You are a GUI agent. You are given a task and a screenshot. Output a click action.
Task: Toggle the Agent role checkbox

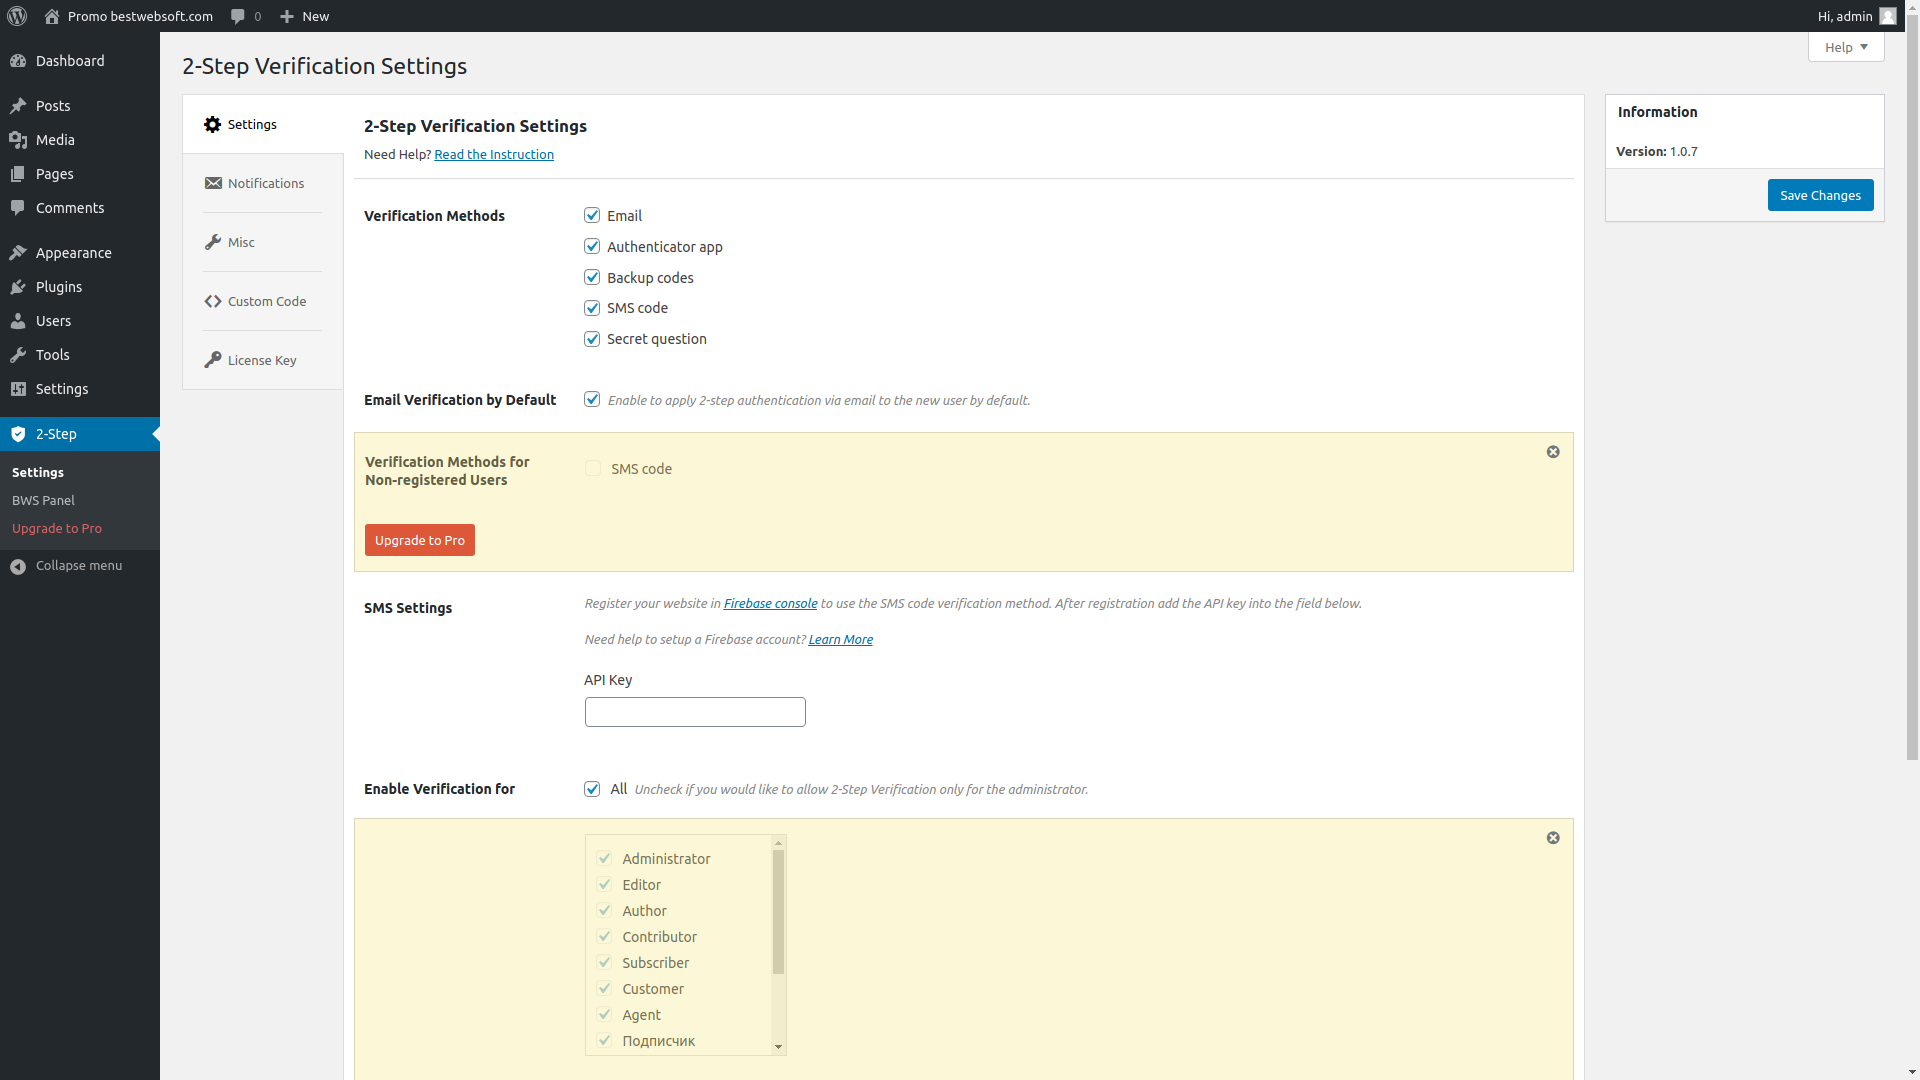(604, 1014)
